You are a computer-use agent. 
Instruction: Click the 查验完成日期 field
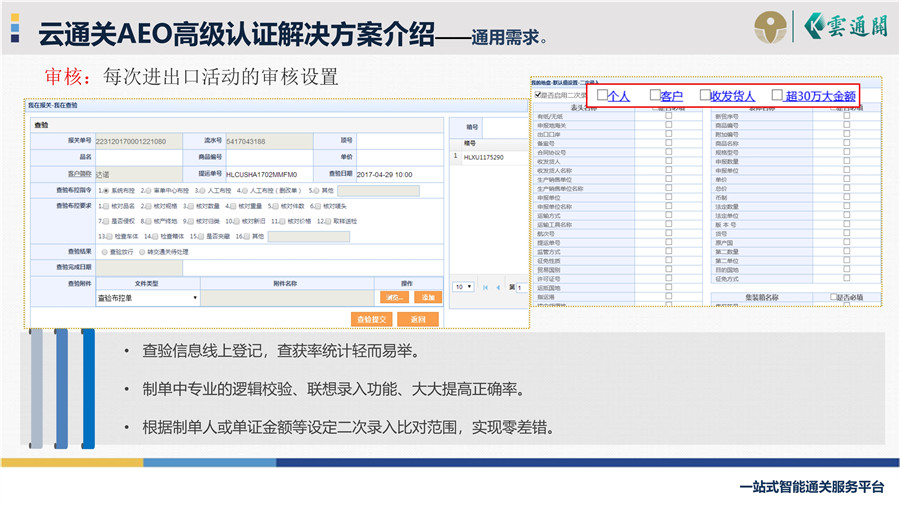tap(139, 267)
